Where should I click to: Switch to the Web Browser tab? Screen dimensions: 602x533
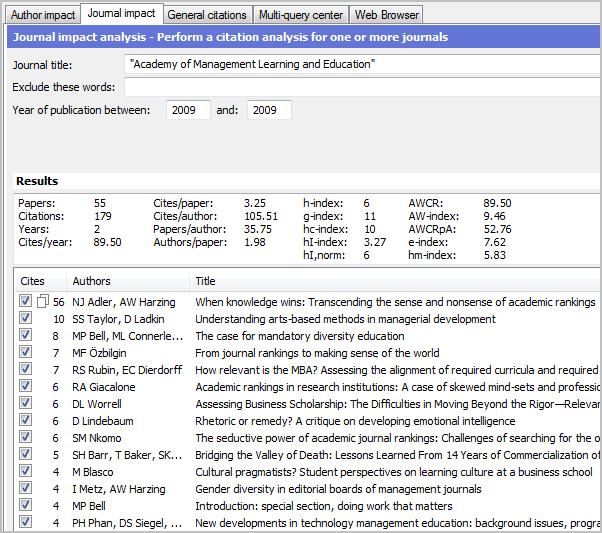tap(386, 15)
